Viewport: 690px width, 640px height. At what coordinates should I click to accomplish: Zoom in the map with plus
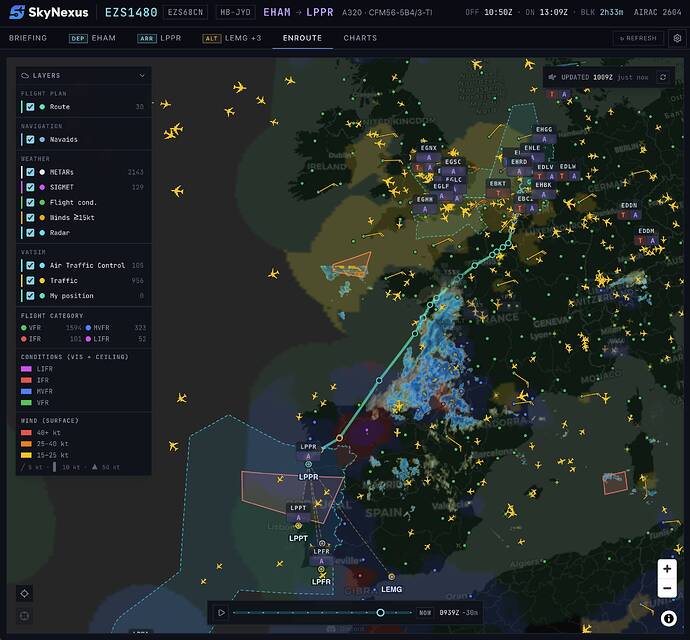coord(667,569)
